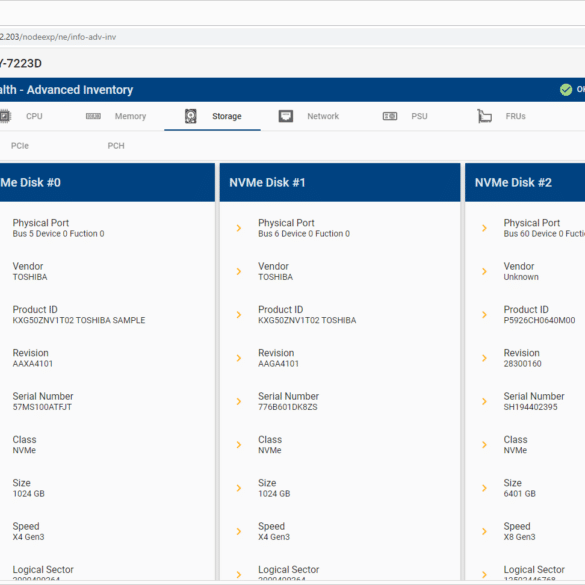585x585 pixels.
Task: Expand Speed chevron in NVMe Disk #1
Action: point(239,531)
